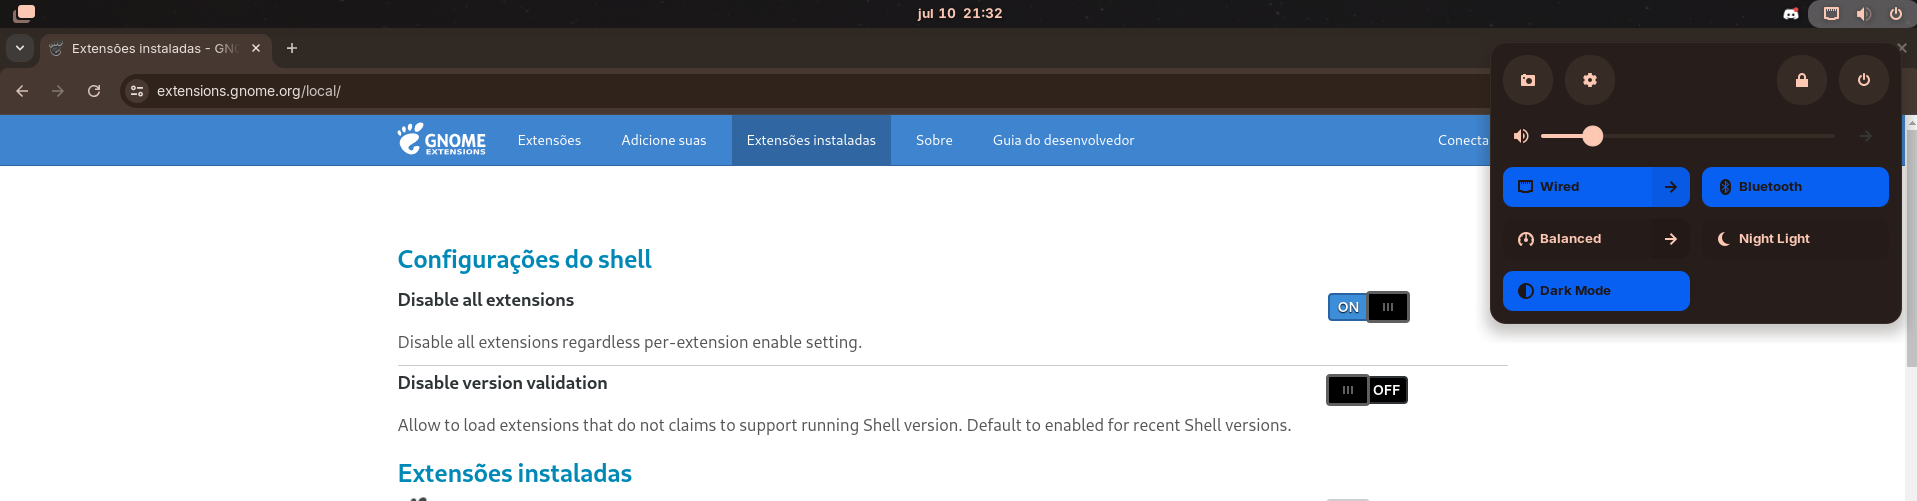This screenshot has height=501, width=1917.
Task: Toggle the Disable all extensions switch
Action: 1368,307
